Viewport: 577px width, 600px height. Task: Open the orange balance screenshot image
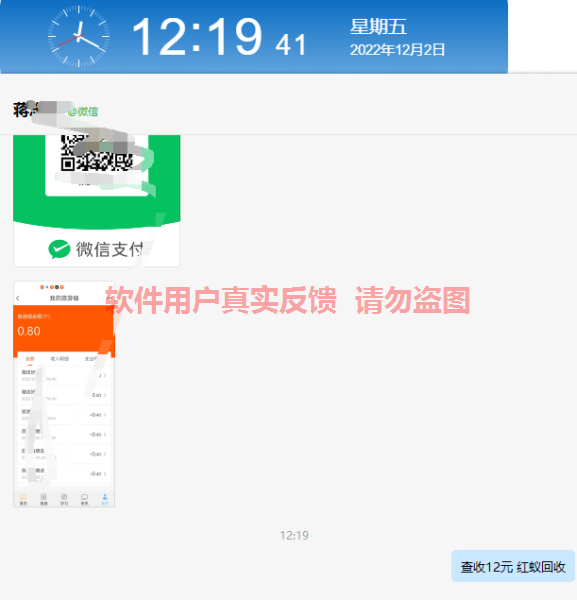tap(64, 394)
